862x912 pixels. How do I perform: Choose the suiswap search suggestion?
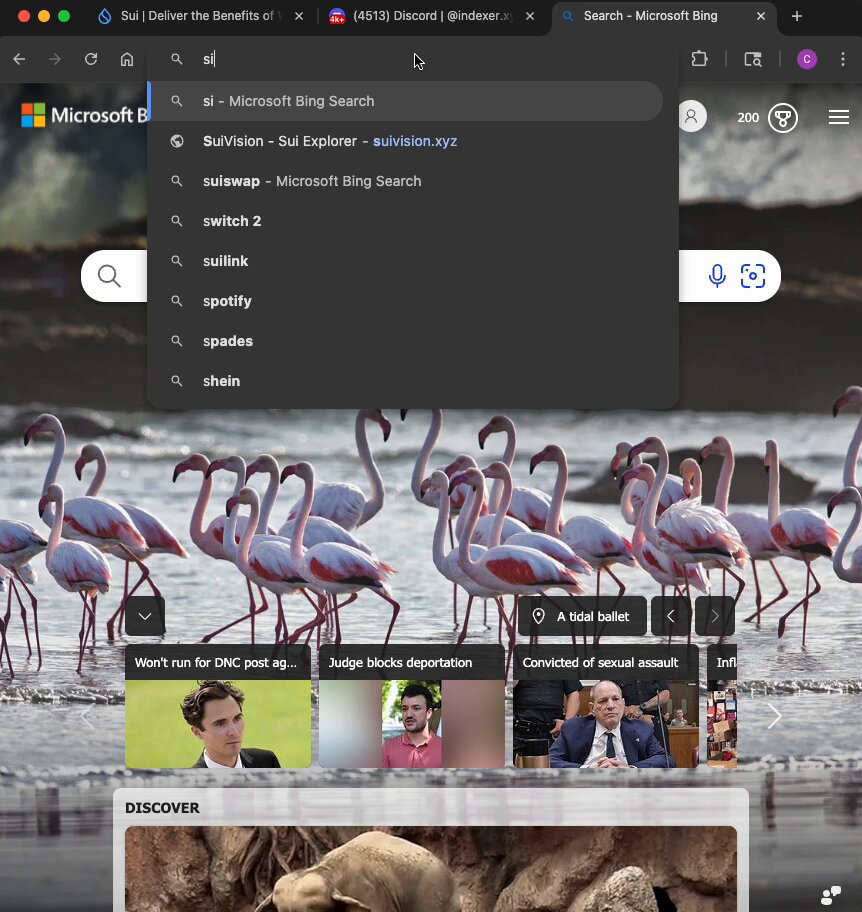coord(406,181)
